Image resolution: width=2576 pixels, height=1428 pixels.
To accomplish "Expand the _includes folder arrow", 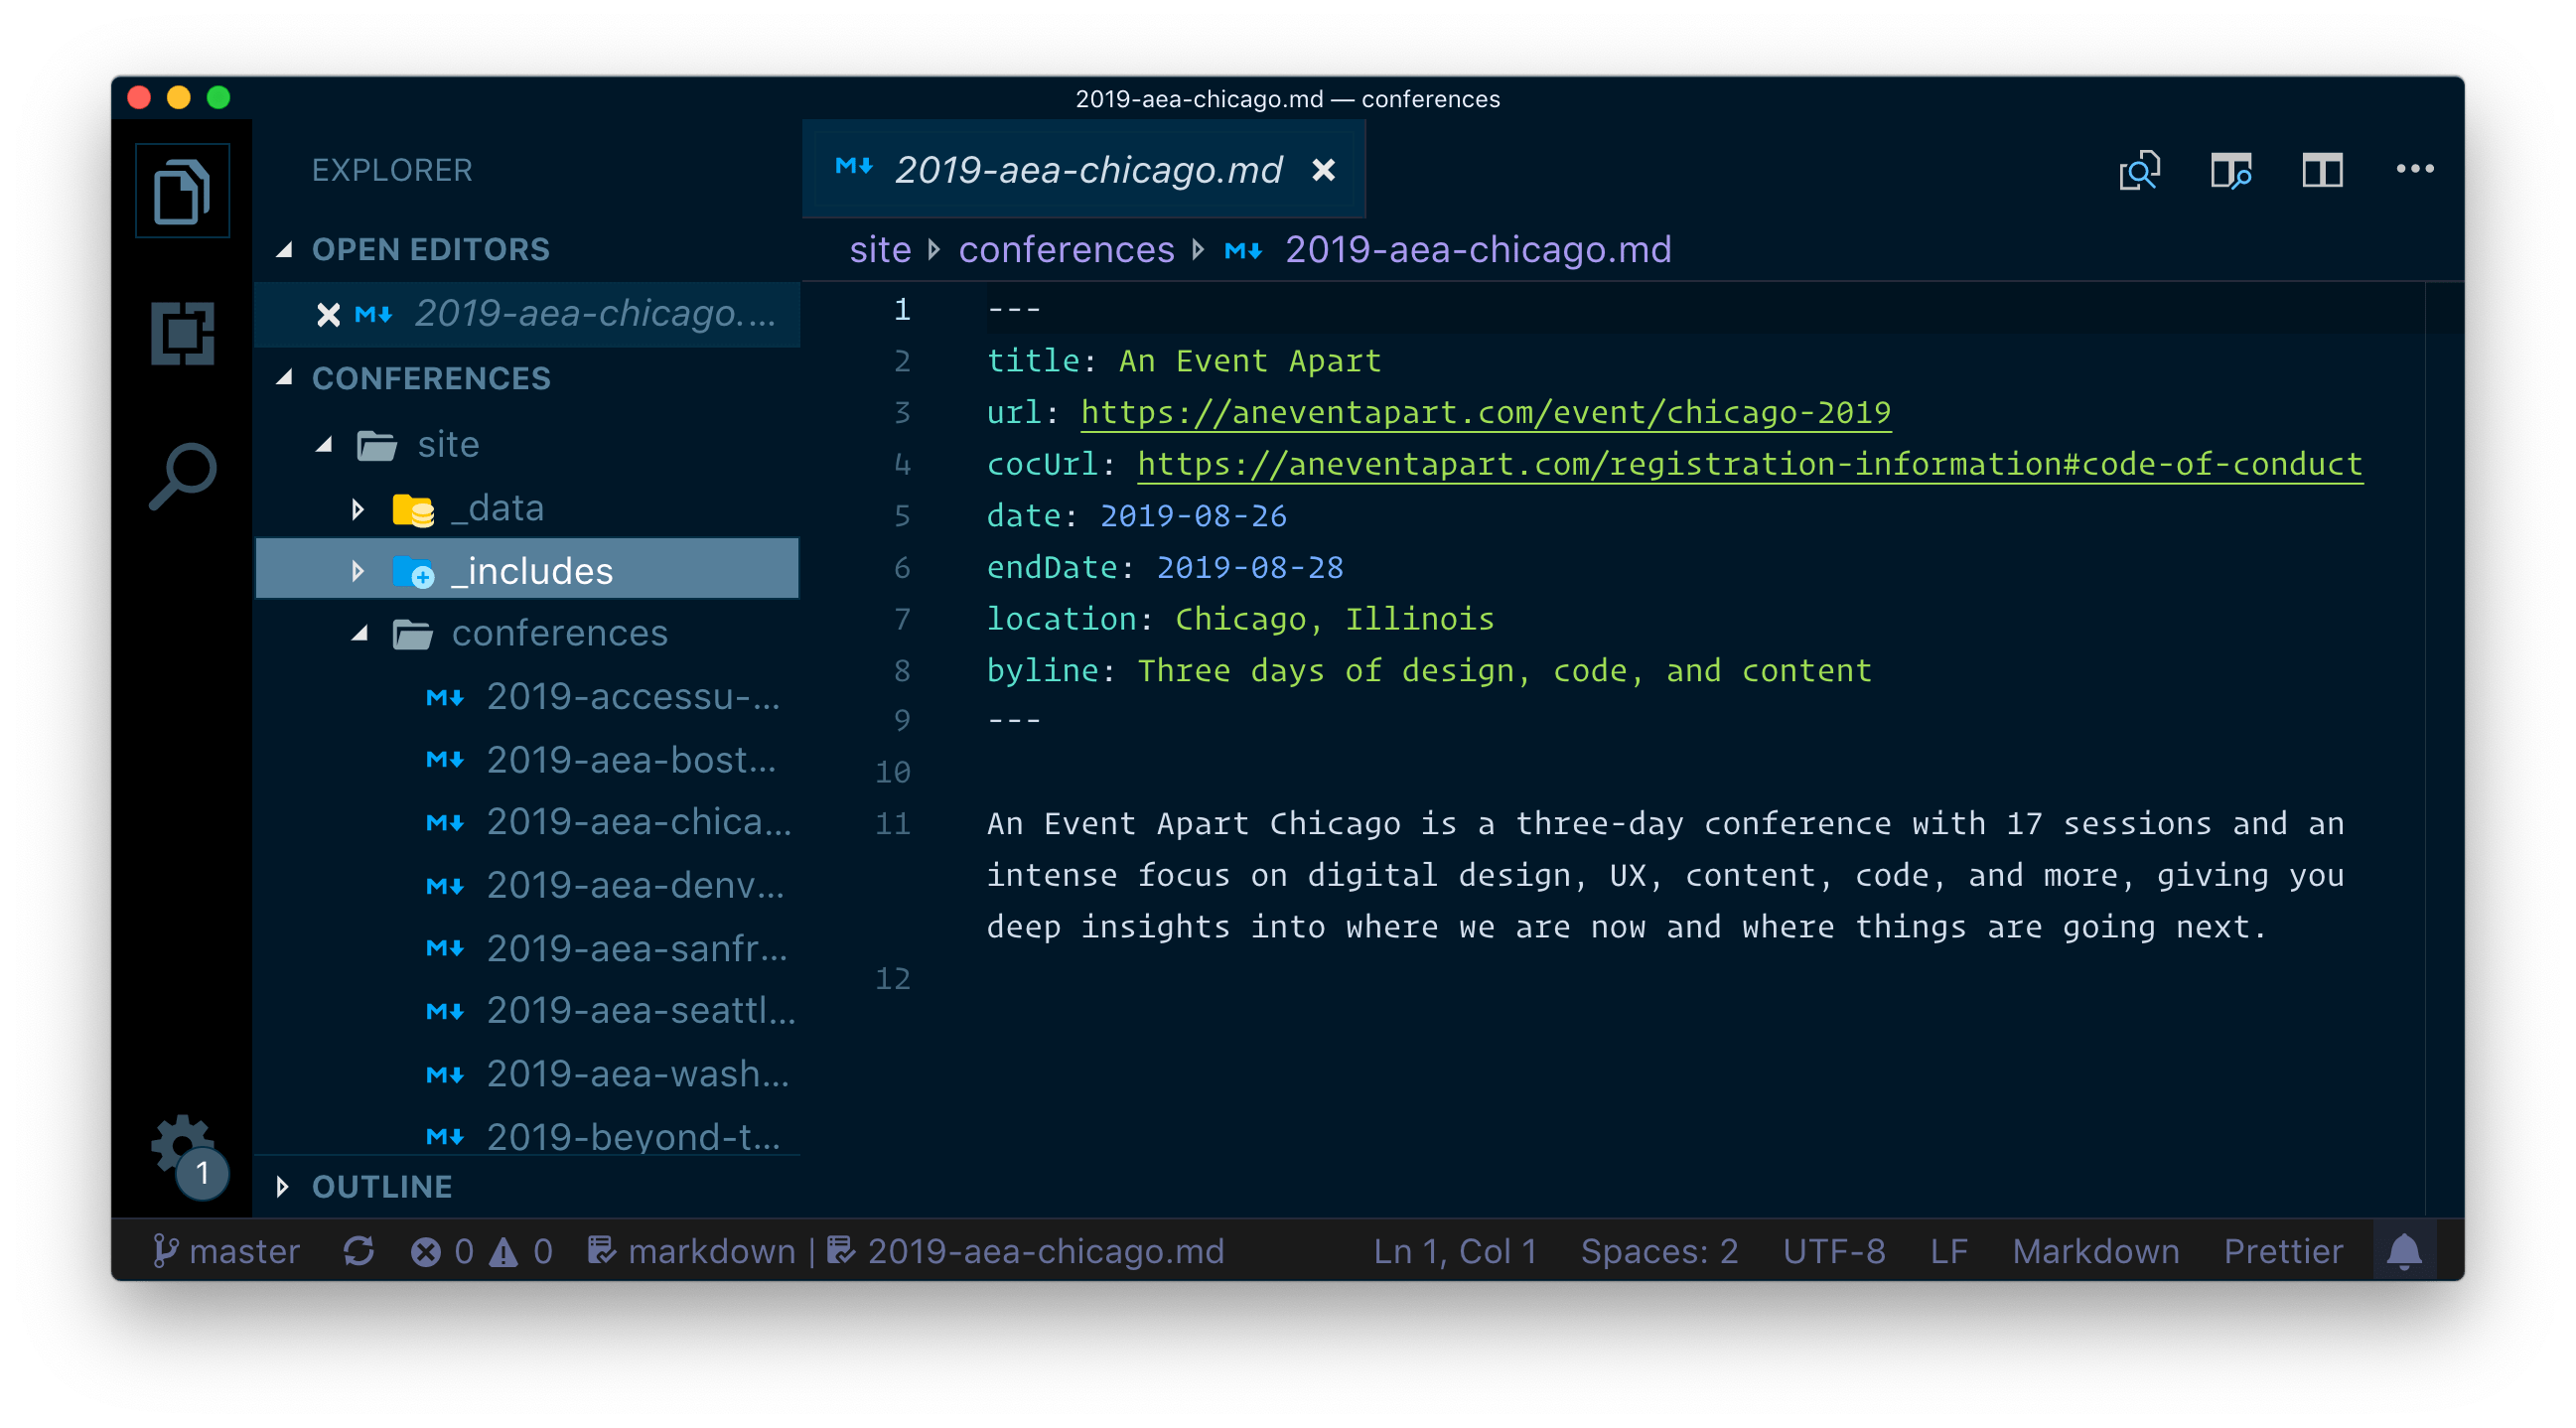I will (x=357, y=571).
